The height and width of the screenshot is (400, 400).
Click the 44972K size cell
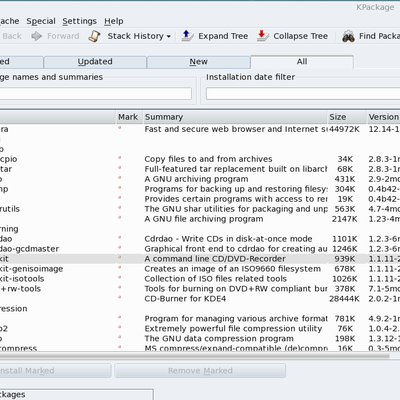[x=345, y=129]
